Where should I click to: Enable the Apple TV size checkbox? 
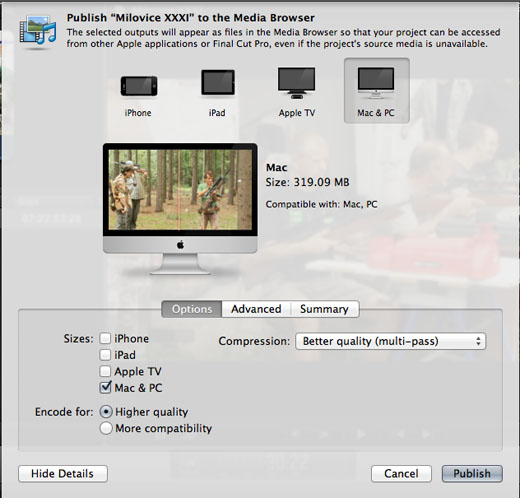[105, 371]
